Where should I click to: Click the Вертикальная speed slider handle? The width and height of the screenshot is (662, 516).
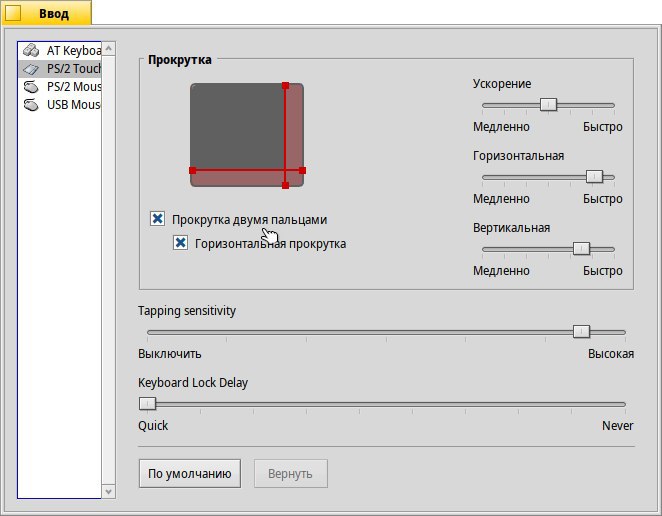coord(581,249)
